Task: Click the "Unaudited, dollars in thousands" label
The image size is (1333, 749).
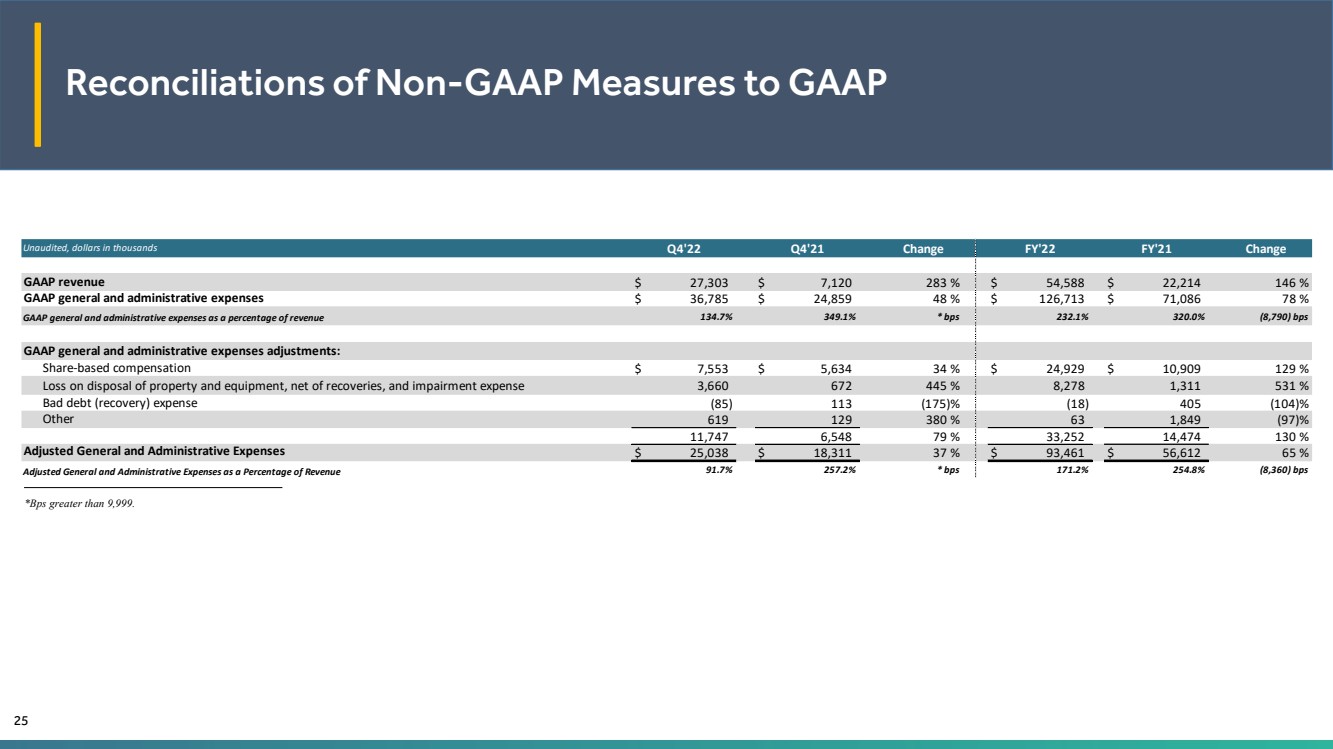Action: 90,248
